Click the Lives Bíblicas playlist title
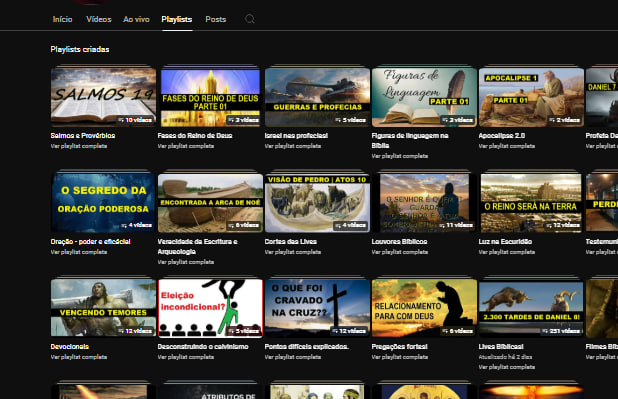 [501, 347]
